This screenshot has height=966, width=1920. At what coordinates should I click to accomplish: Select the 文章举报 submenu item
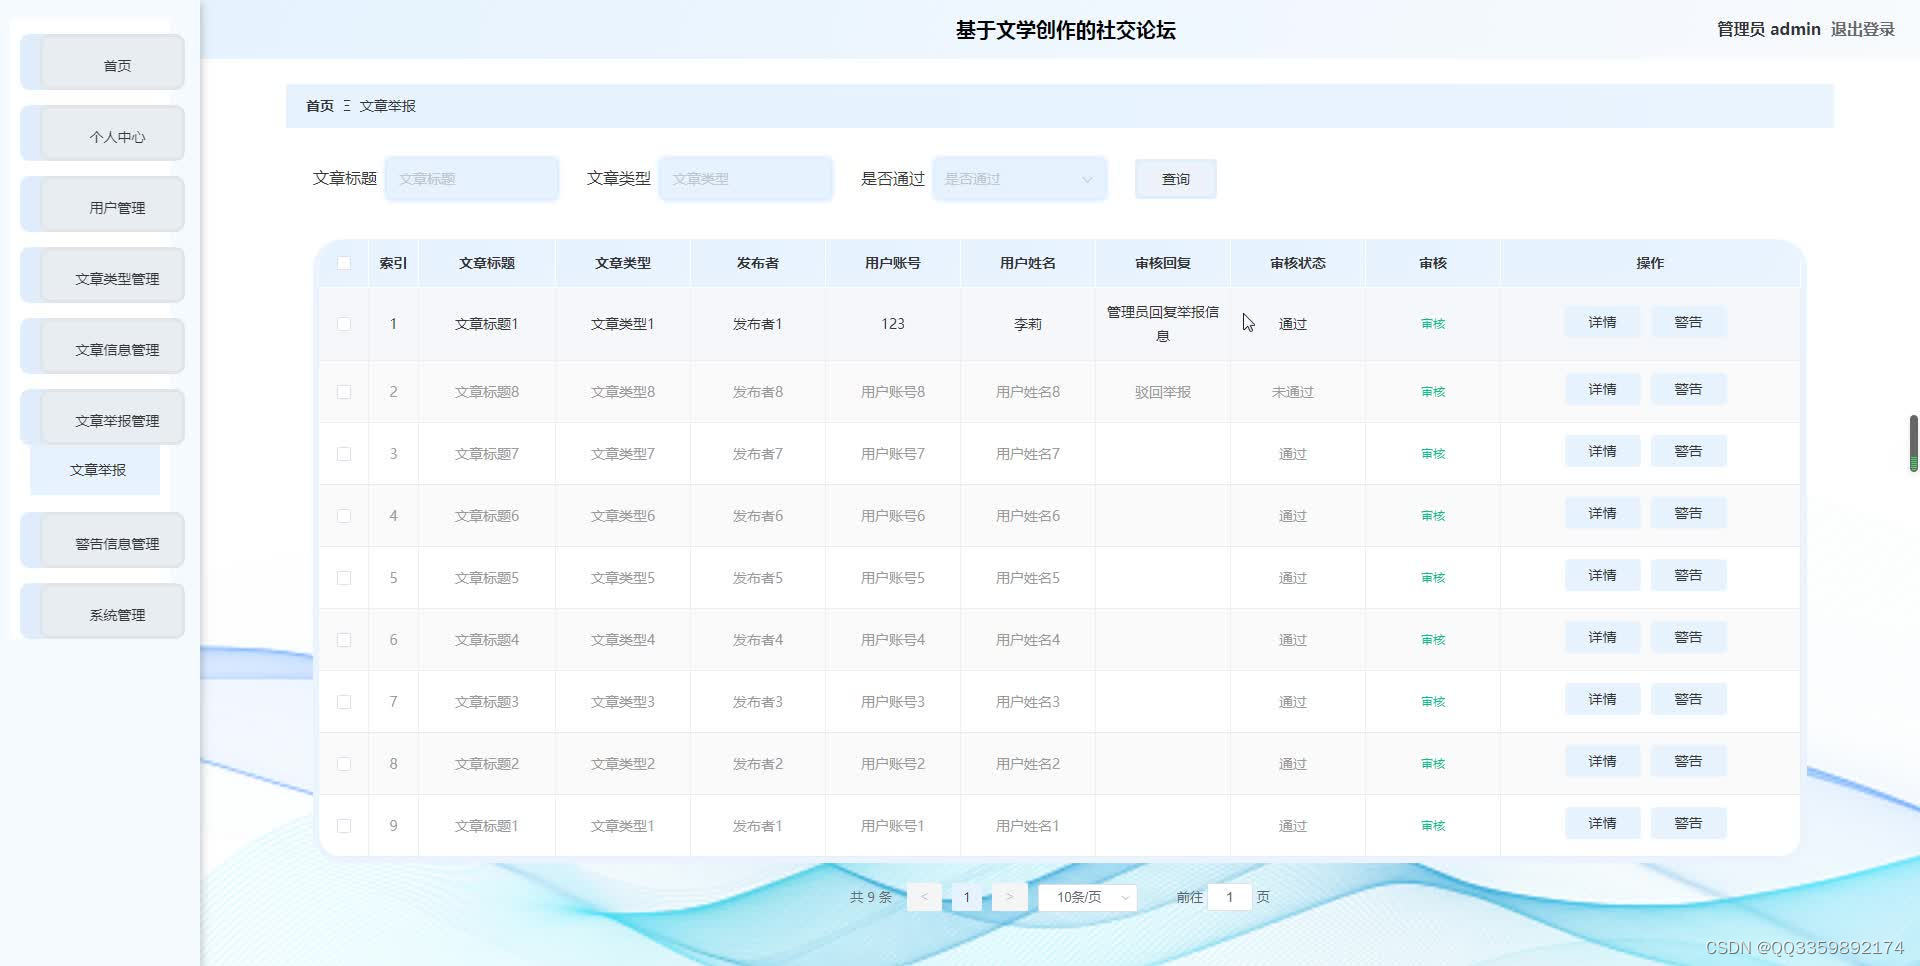point(97,470)
